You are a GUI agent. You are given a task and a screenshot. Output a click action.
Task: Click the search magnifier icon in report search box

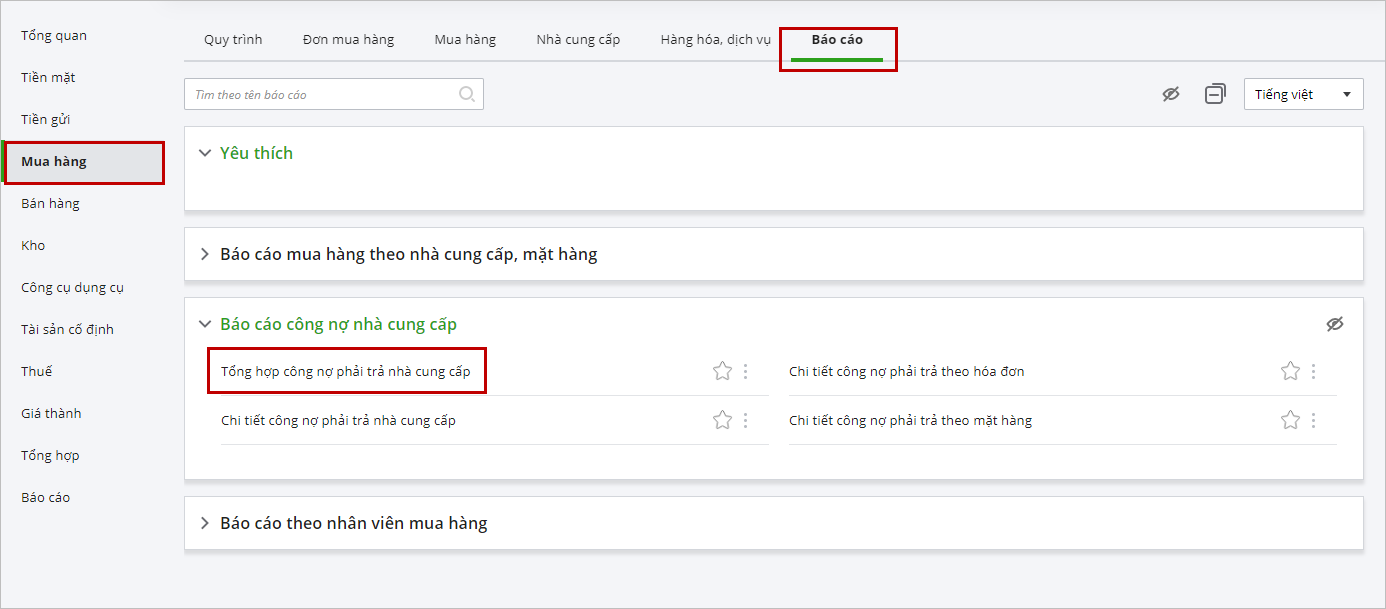point(466,94)
